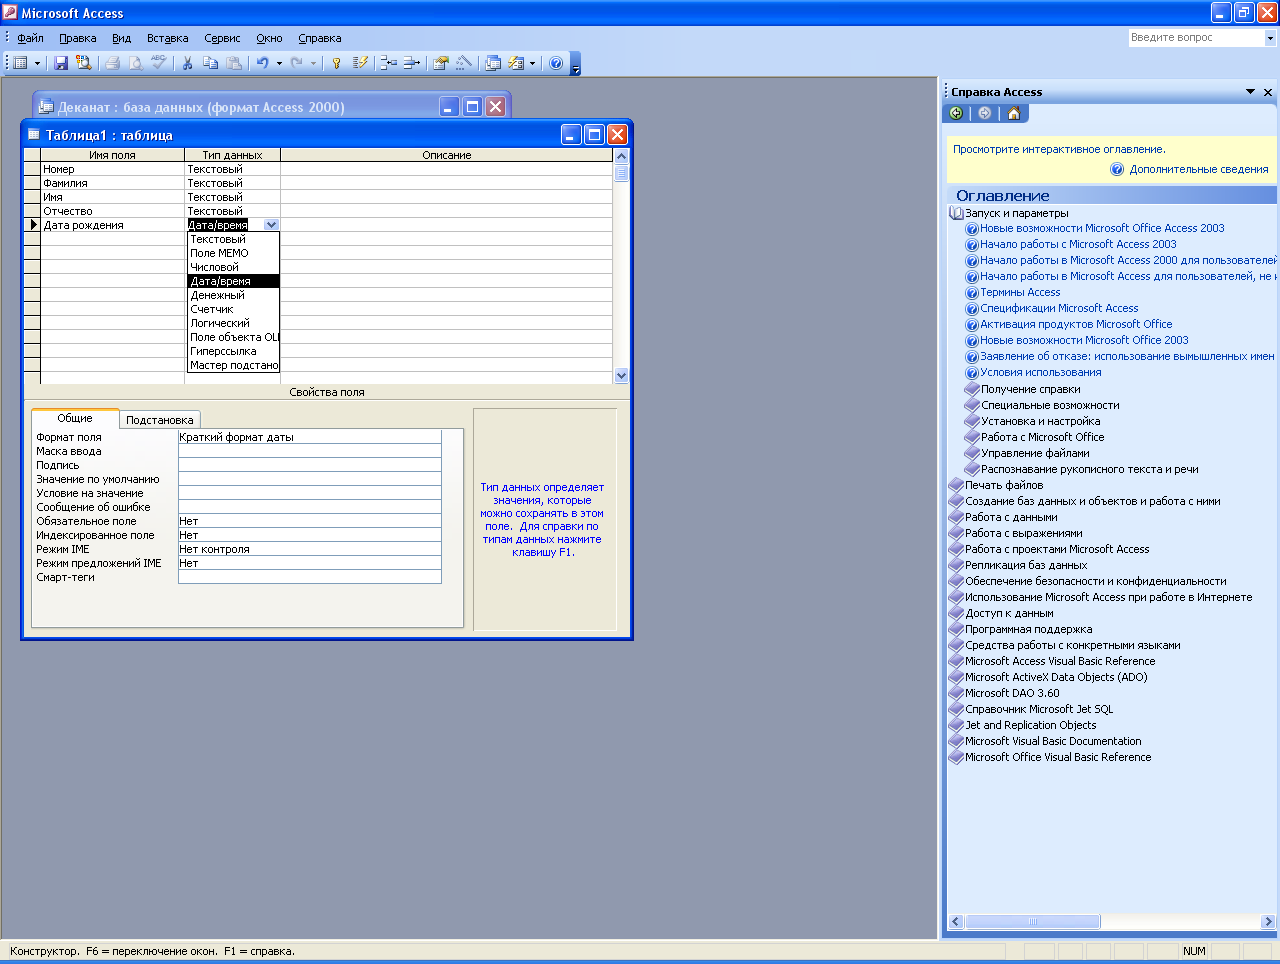Open Начало работы с Microsoft Access 2003
Image resolution: width=1280 pixels, height=964 pixels.
pyautogui.click(x=1078, y=244)
